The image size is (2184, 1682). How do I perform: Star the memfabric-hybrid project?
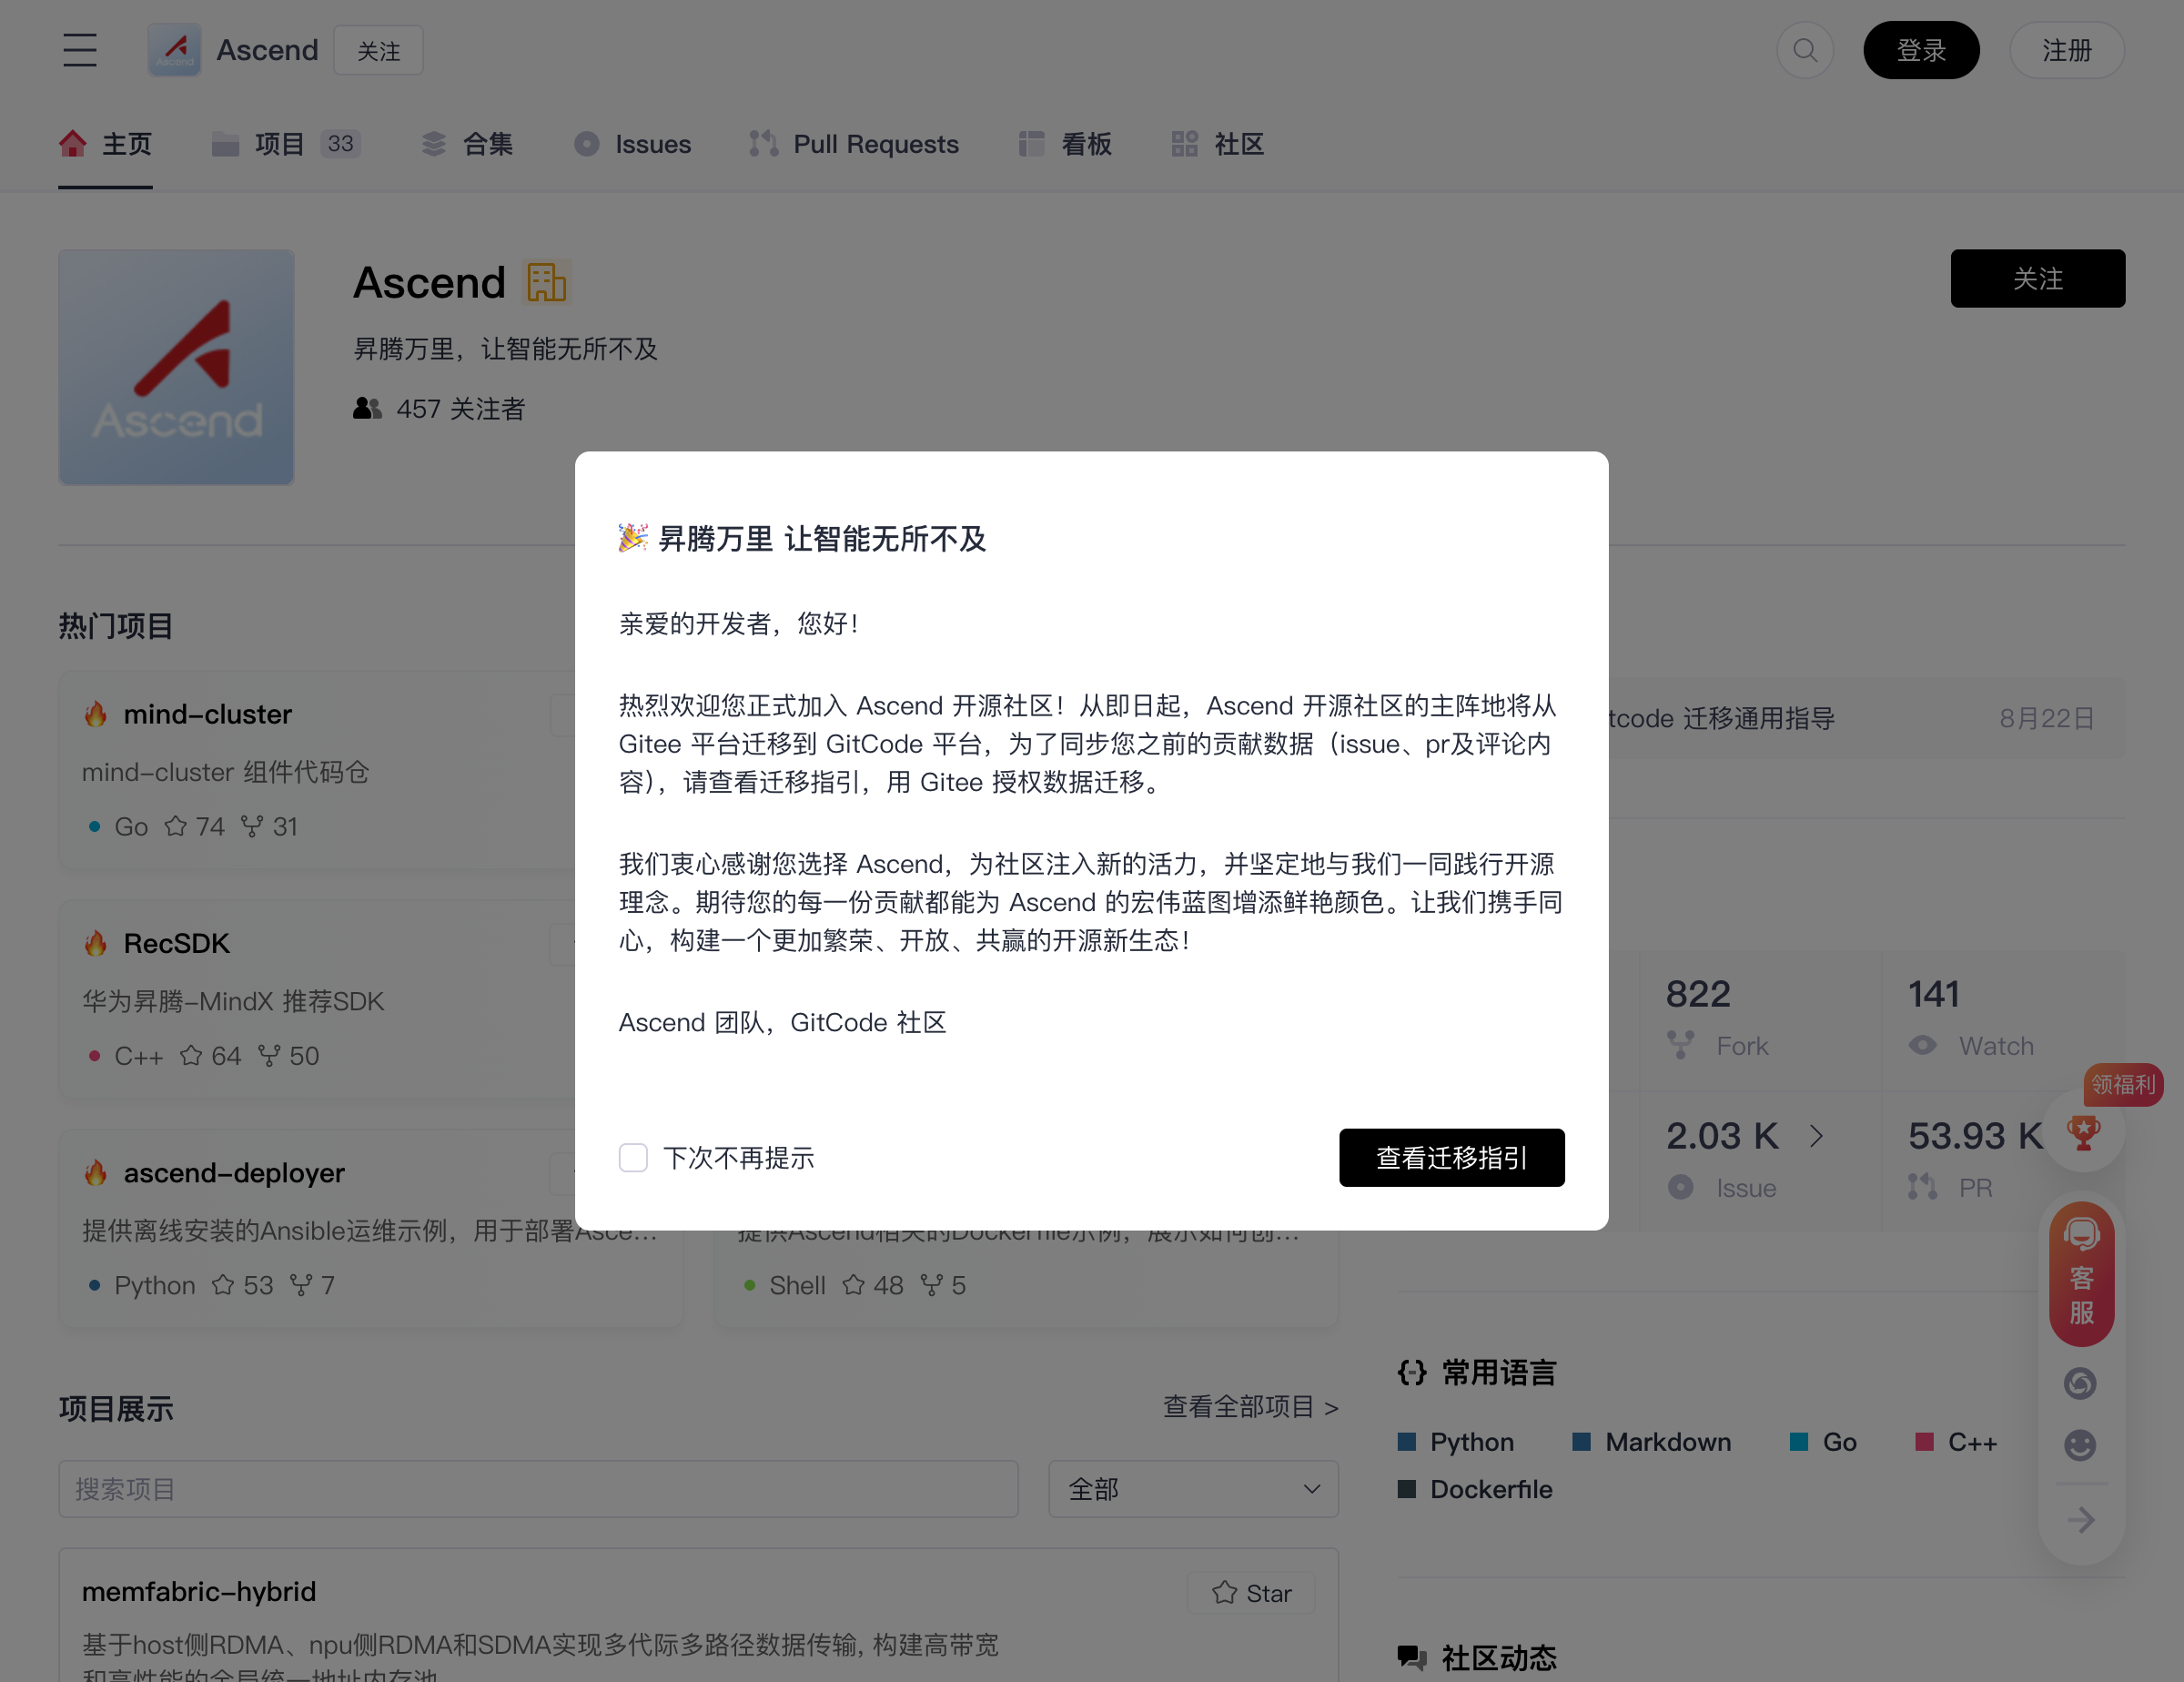(x=1251, y=1593)
